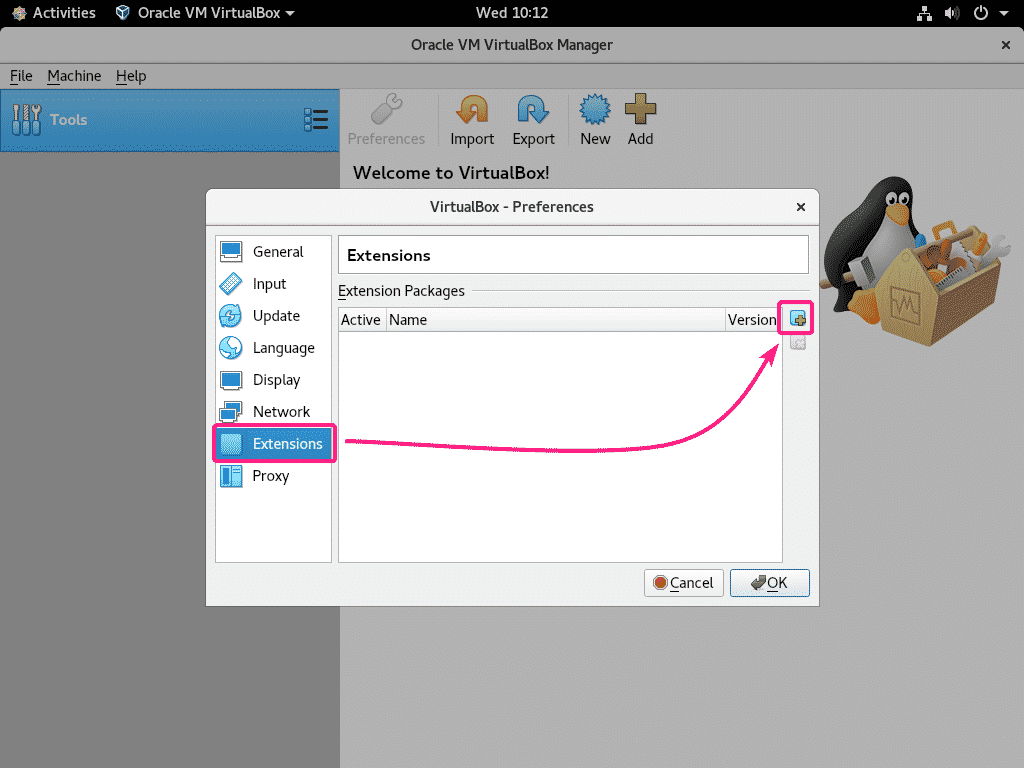Screen dimensions: 1024x768
Task: Click the remove extension package icon
Action: [797, 342]
